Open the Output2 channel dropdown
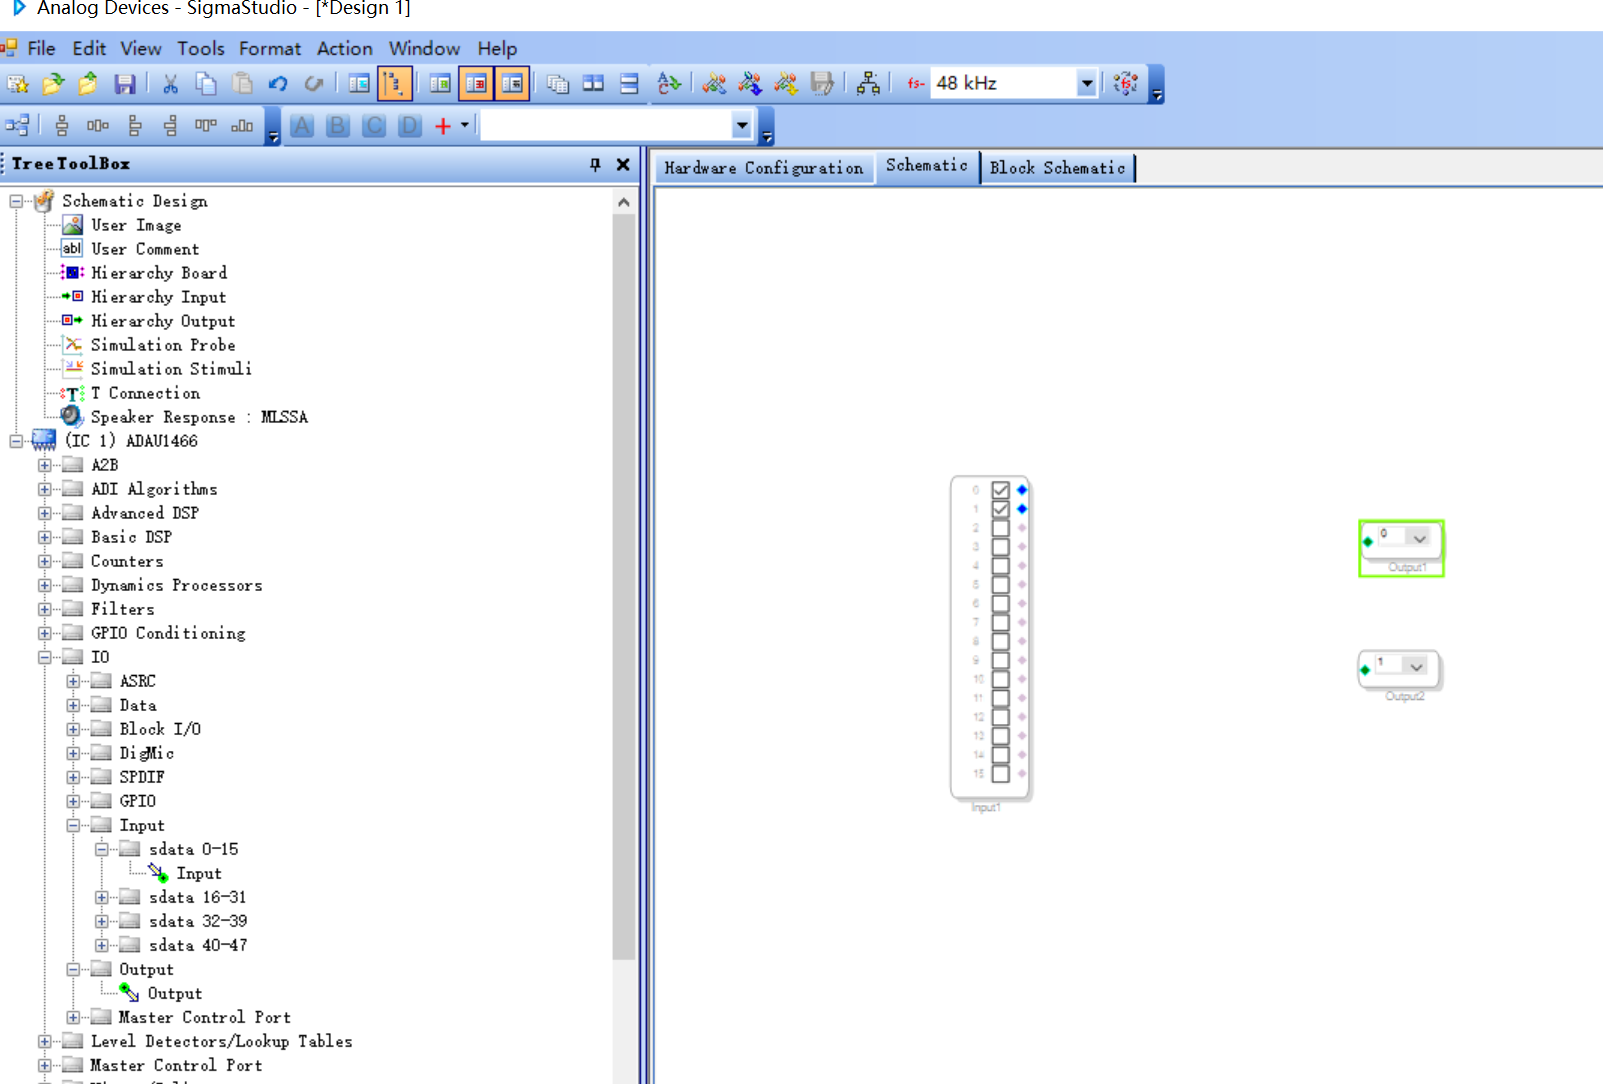 pyautogui.click(x=1416, y=666)
